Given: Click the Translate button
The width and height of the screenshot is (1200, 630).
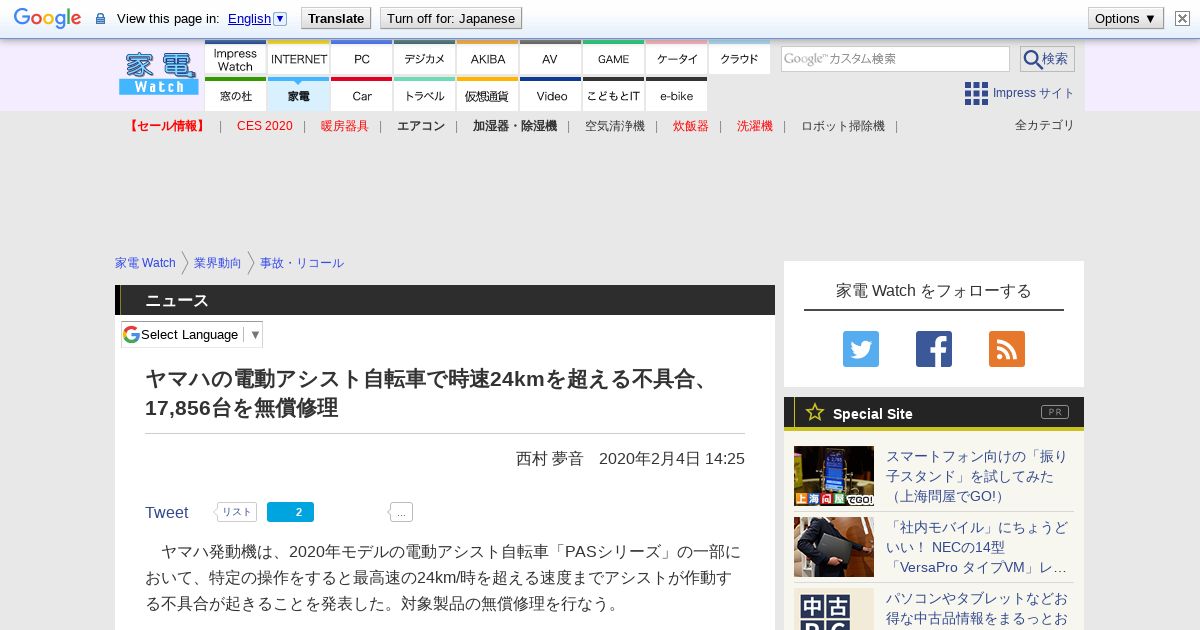Looking at the screenshot, I should [x=335, y=18].
